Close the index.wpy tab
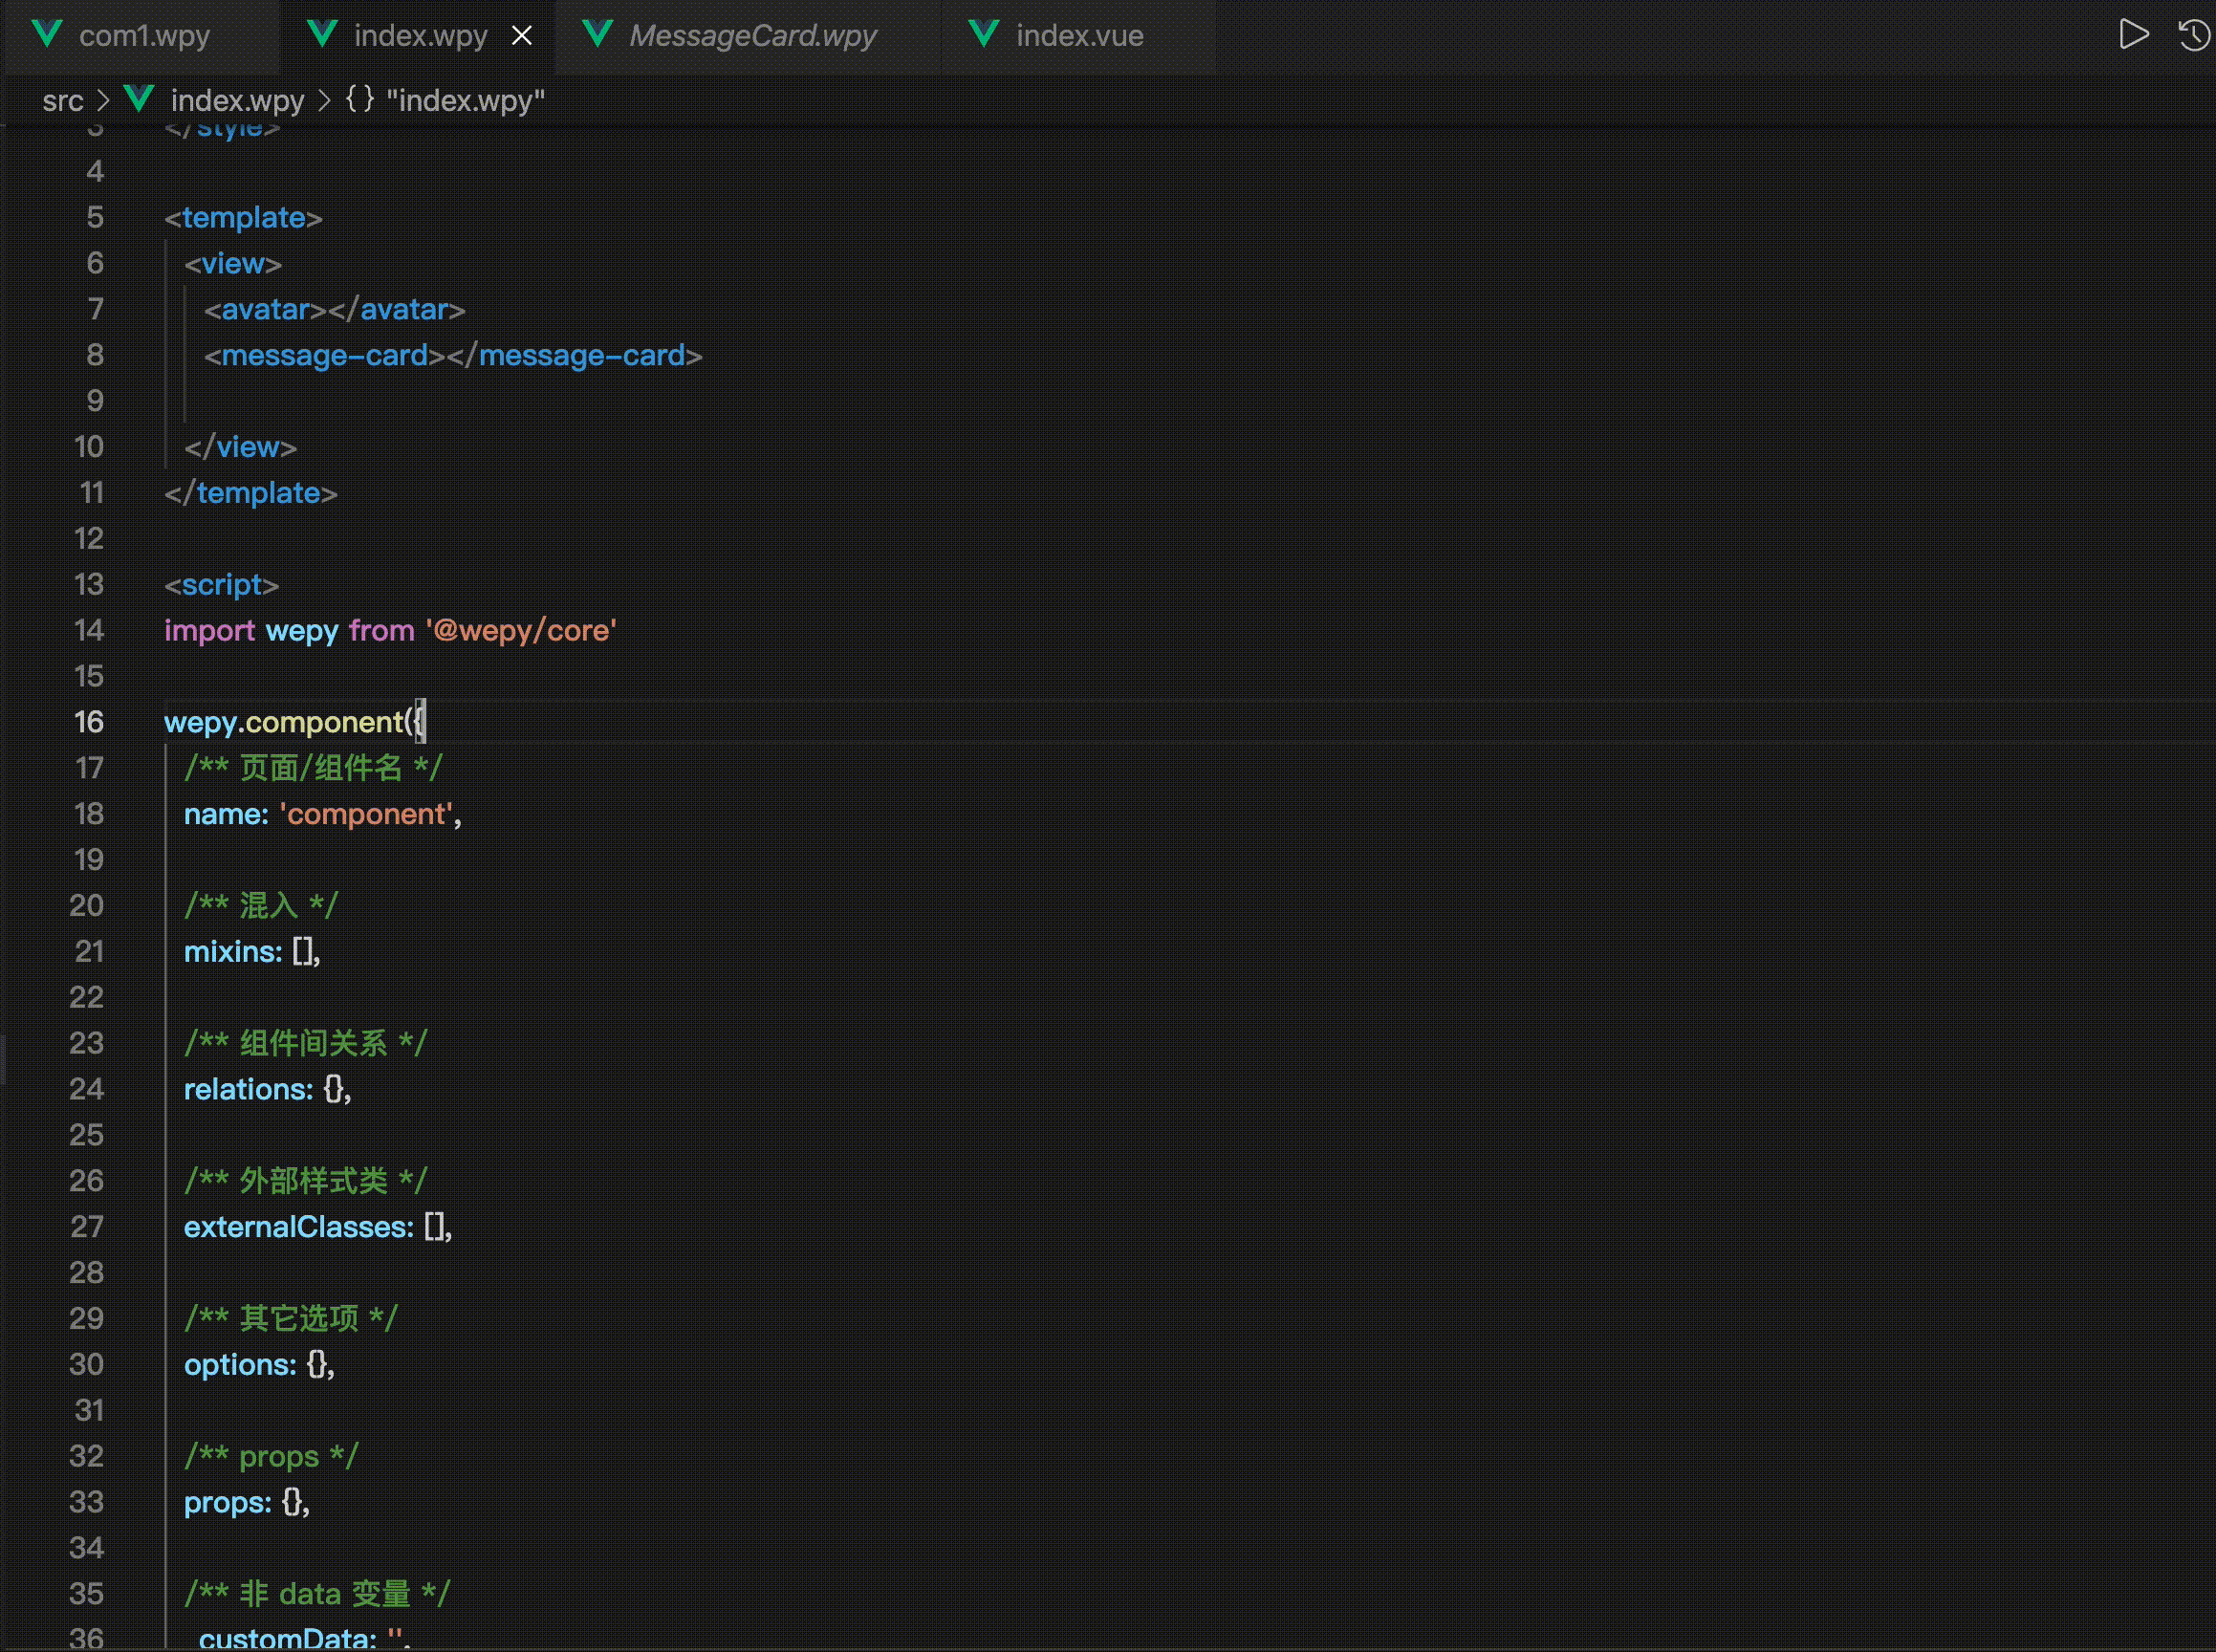Screen dimensions: 2216x1652 (x=522, y=36)
